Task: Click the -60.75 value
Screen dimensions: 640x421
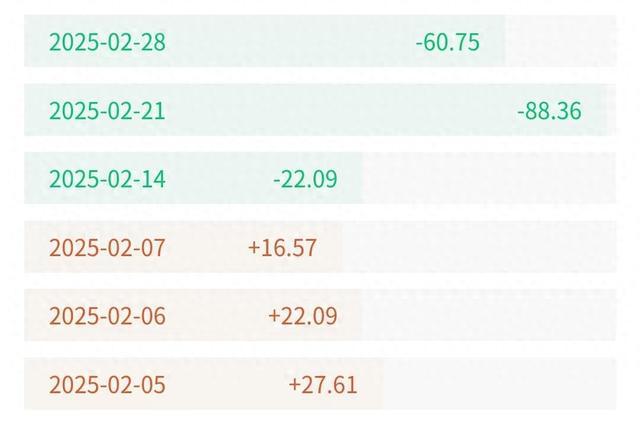Action: coord(448,42)
